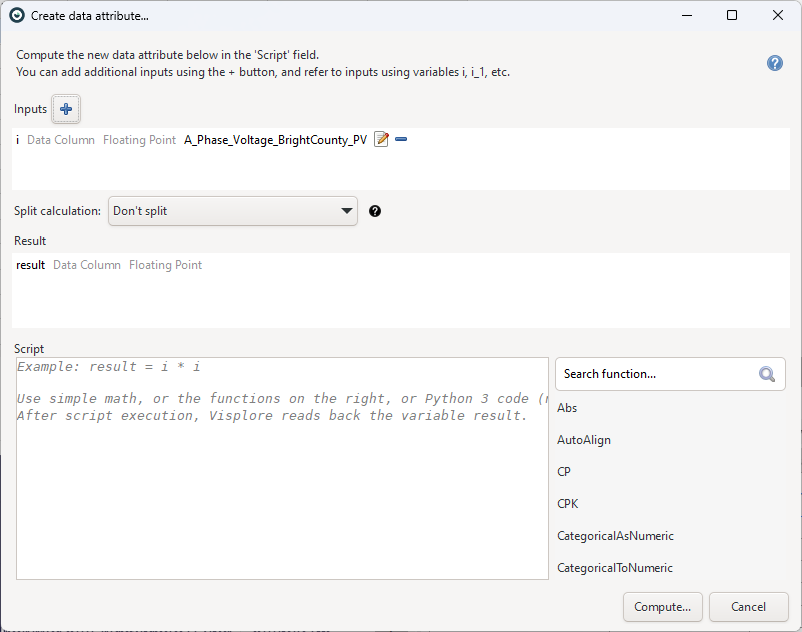Remove input i with minus icon
Image resolution: width=802 pixels, height=632 pixels.
401,139
